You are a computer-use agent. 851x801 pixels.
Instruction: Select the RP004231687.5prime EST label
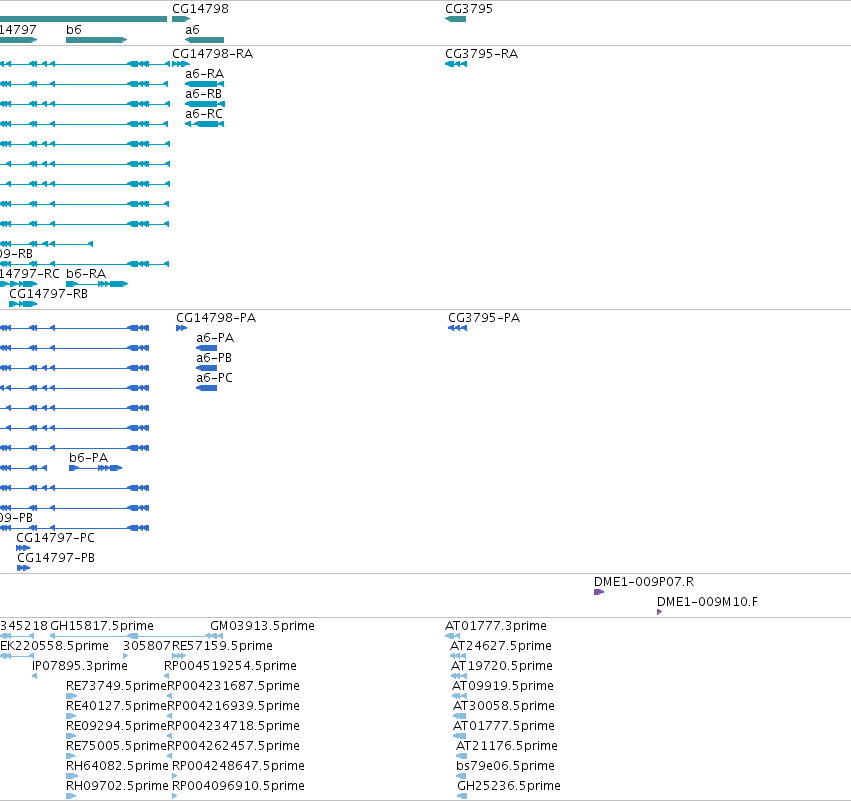(x=233, y=686)
